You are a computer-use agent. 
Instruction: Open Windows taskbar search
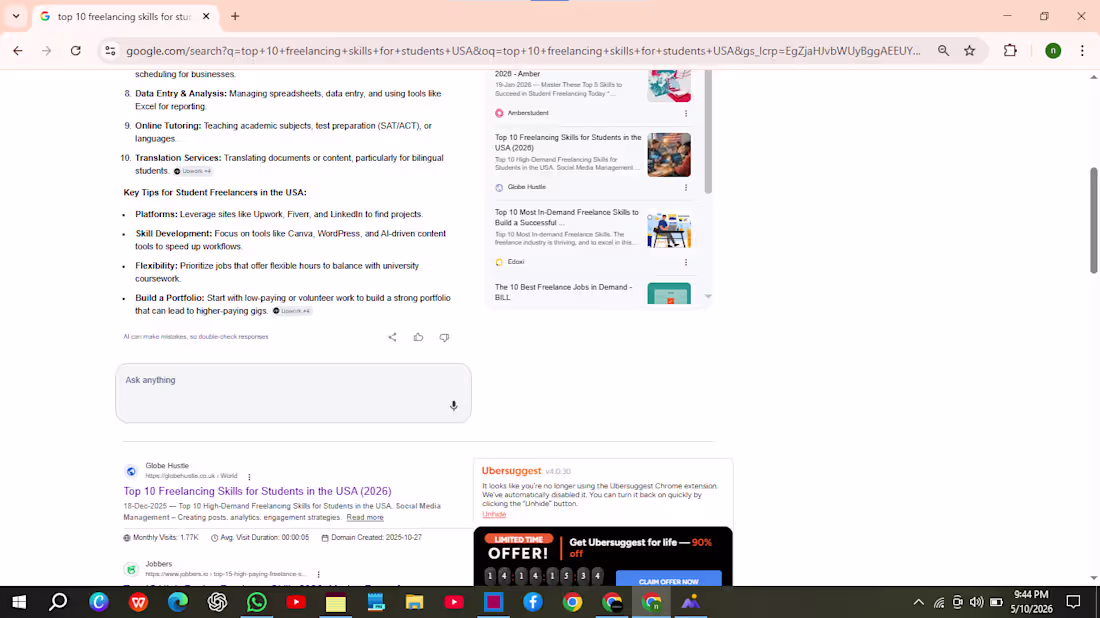[59, 602]
